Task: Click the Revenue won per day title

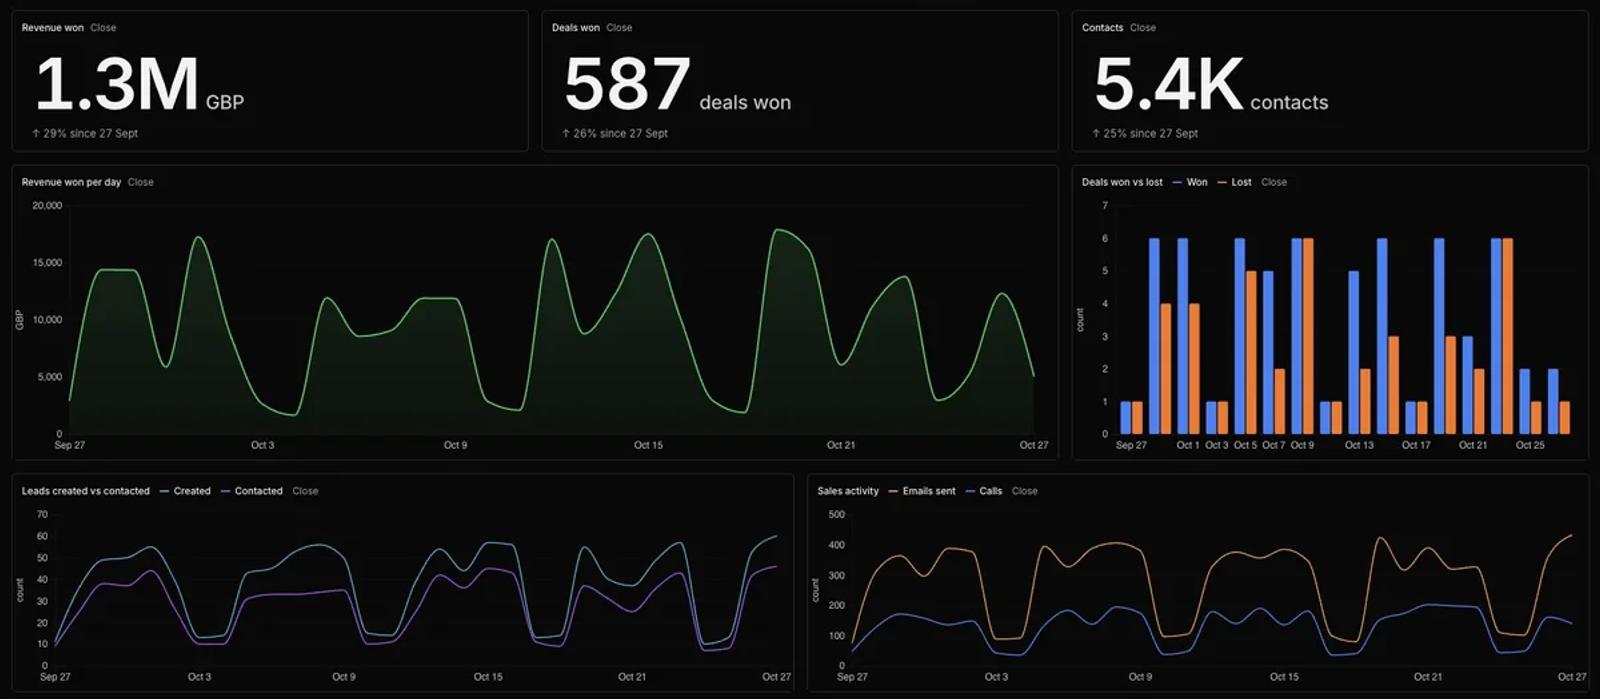Action: coord(72,182)
